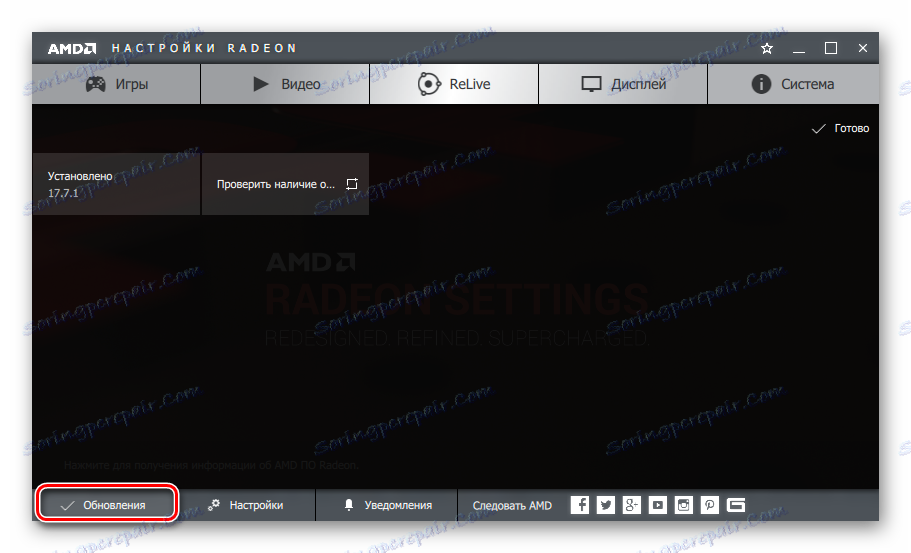Click the favorites star icon in title bar
Image resolution: width=911 pixels, height=553 pixels.
[x=767, y=48]
